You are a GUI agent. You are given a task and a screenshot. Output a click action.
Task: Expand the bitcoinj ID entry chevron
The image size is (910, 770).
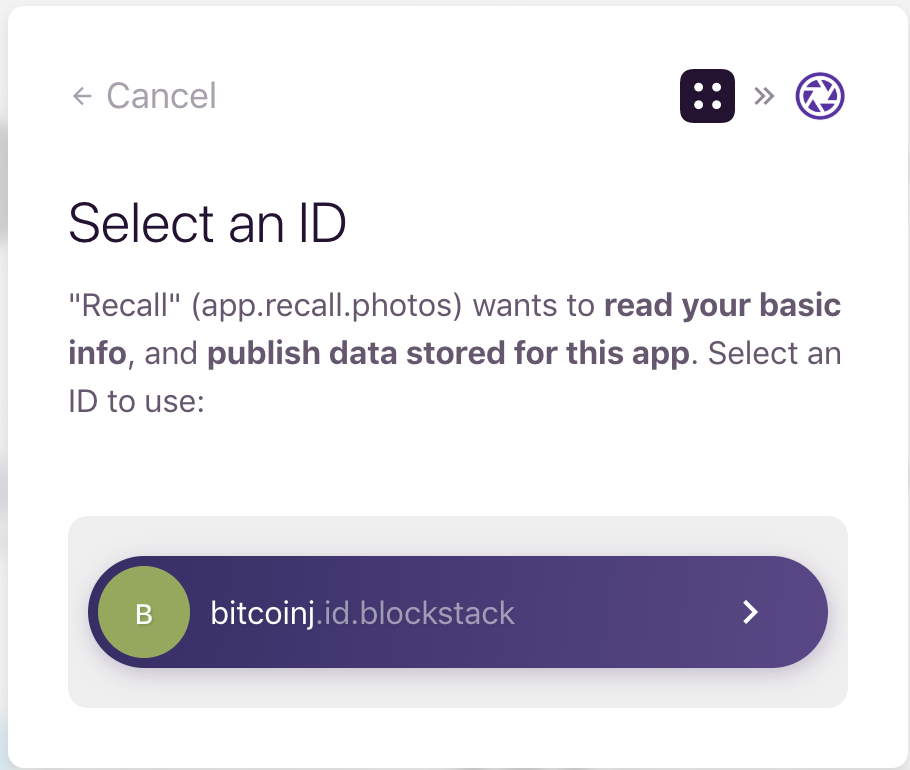pyautogui.click(x=751, y=612)
